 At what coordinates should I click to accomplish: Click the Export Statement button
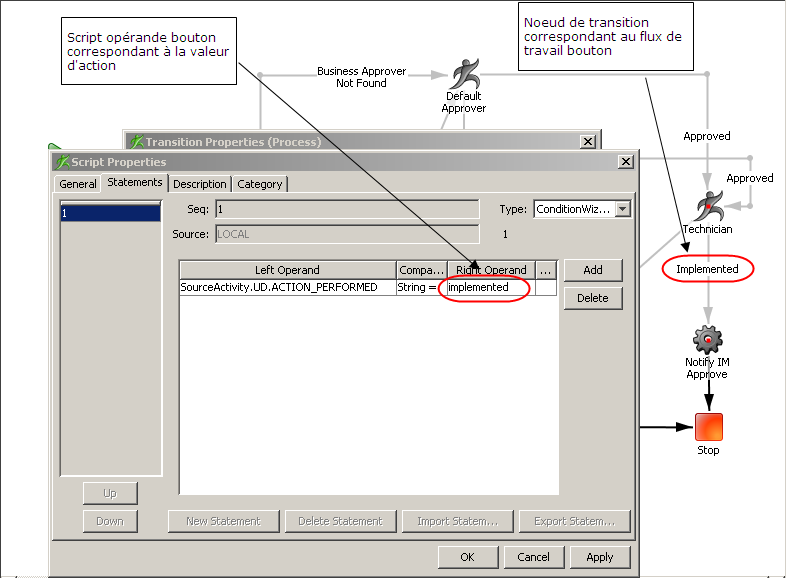coord(575,522)
